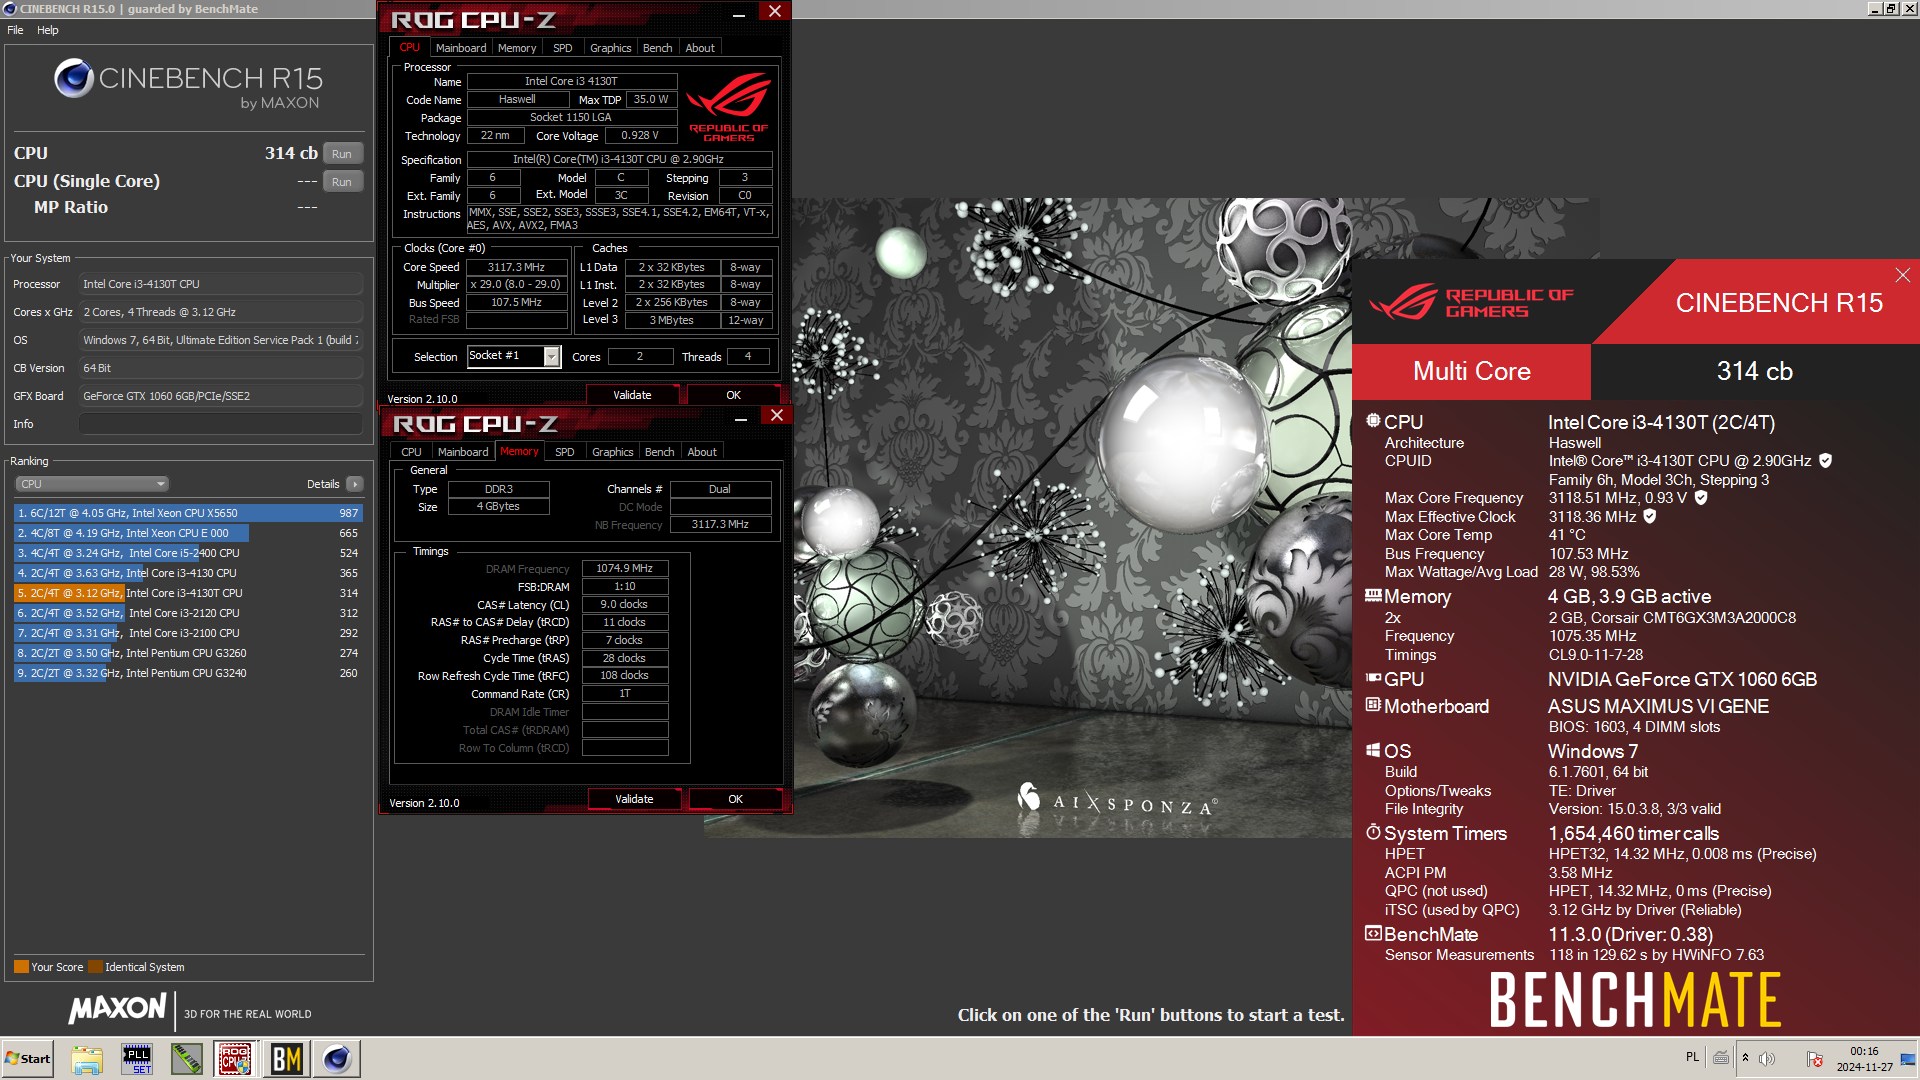The height and width of the screenshot is (1080, 1920).
Task: Click the volume speaker tray icon
Action: [x=1767, y=1058]
